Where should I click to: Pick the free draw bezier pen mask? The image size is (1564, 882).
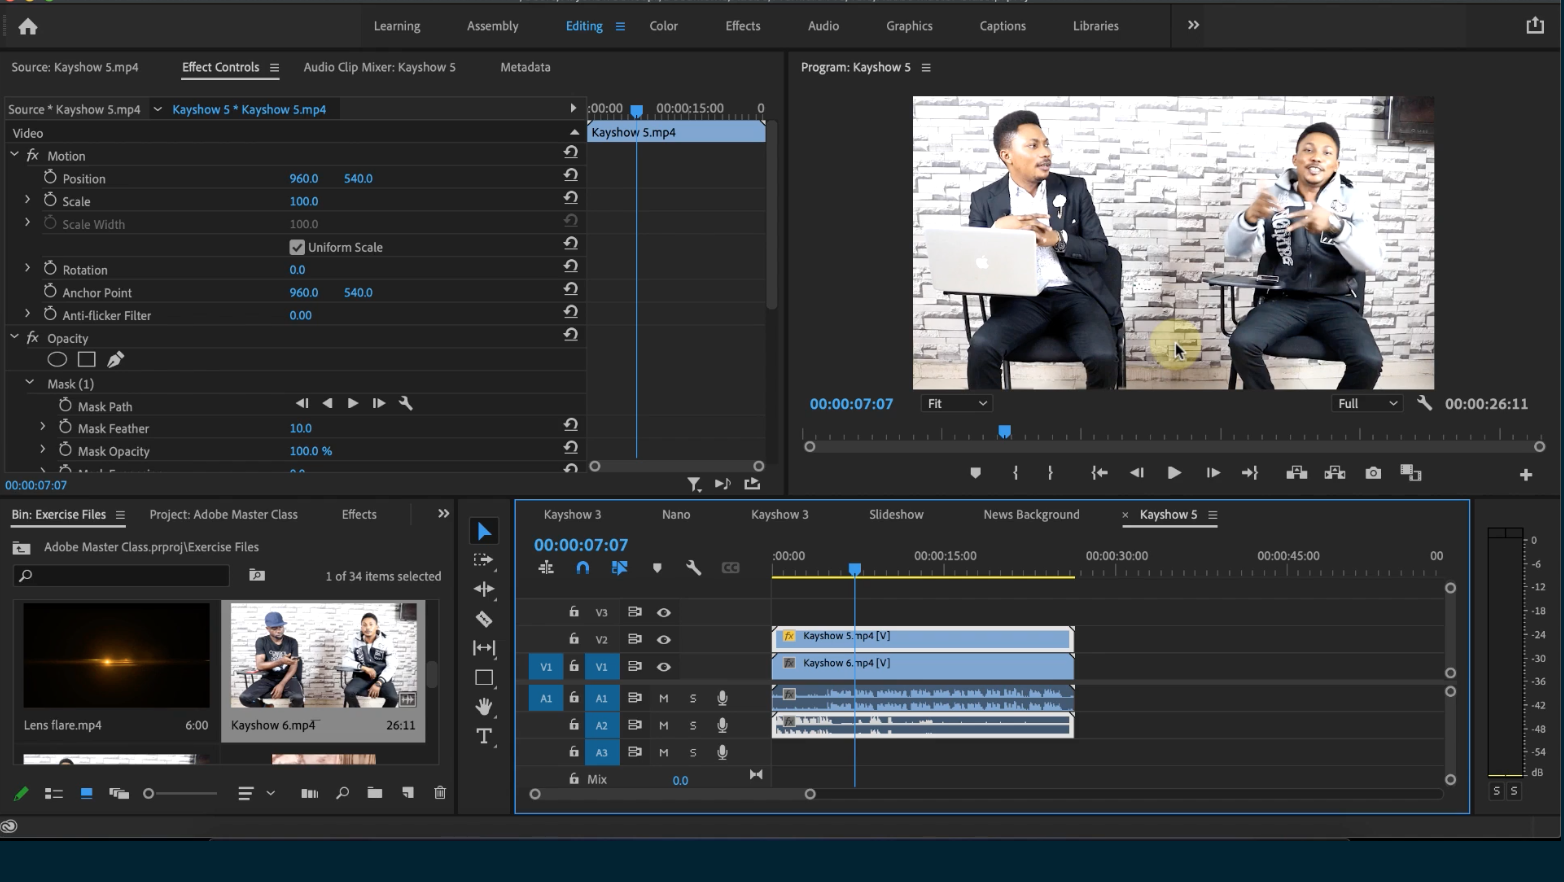point(115,360)
